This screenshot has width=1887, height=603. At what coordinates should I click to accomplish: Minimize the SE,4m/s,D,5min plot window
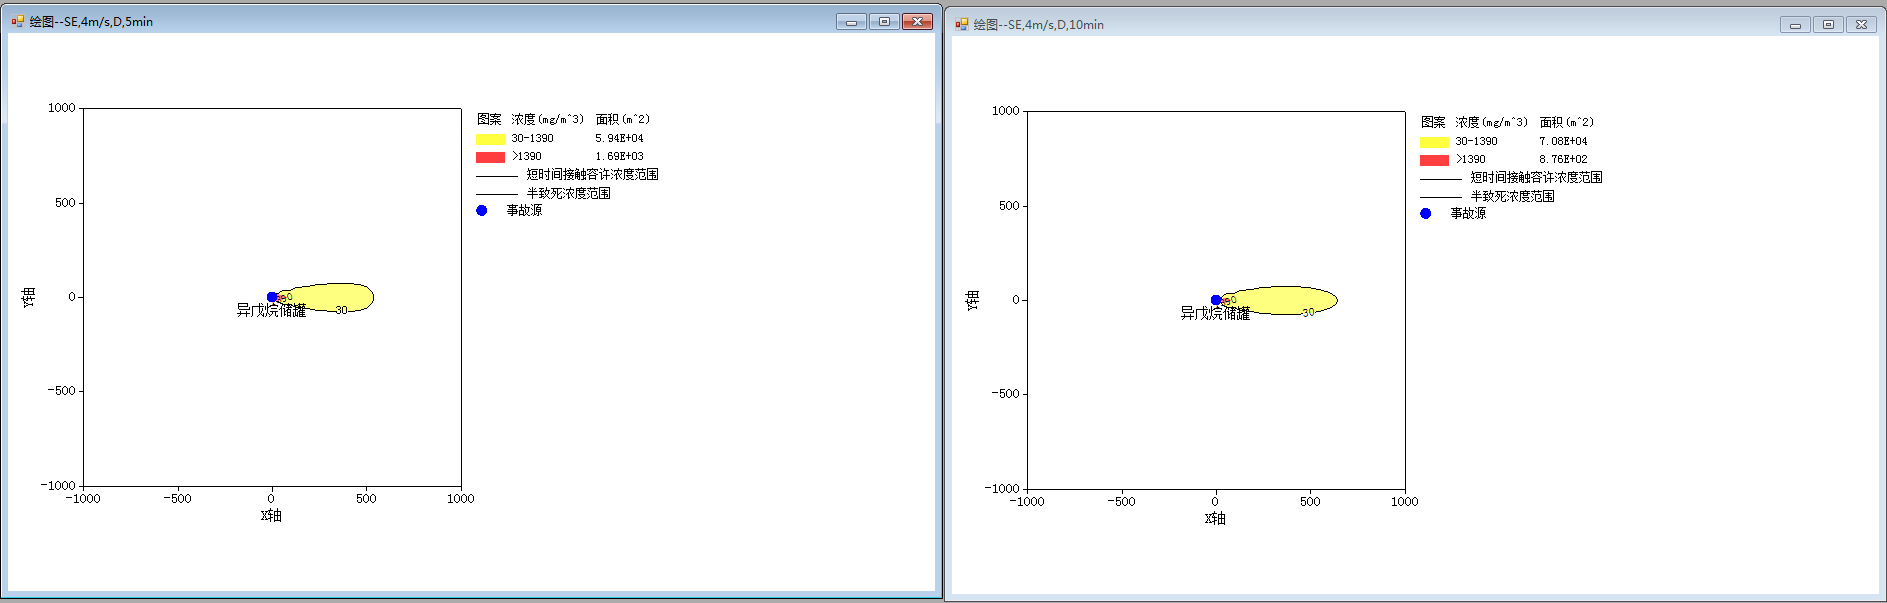click(x=851, y=21)
